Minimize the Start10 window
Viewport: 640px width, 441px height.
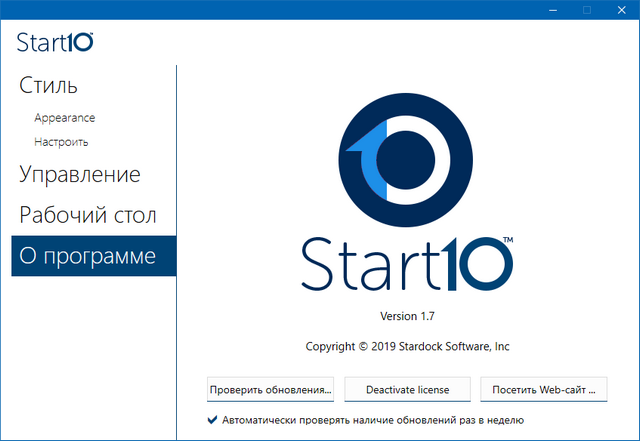coord(553,10)
